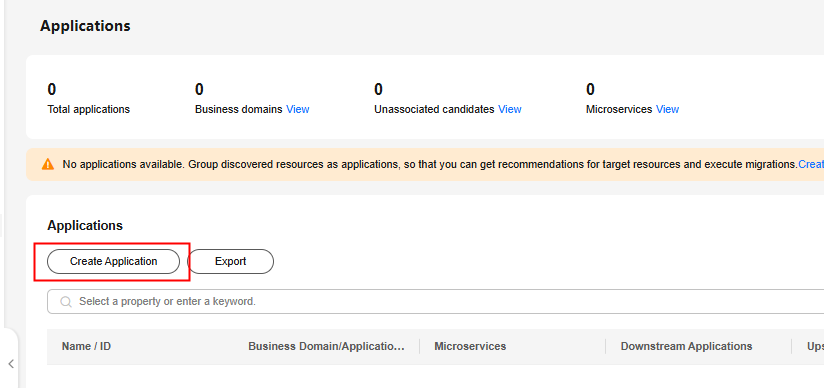Click the Microservices table column header
Viewport: 824px width, 388px height.
pyautogui.click(x=470, y=346)
